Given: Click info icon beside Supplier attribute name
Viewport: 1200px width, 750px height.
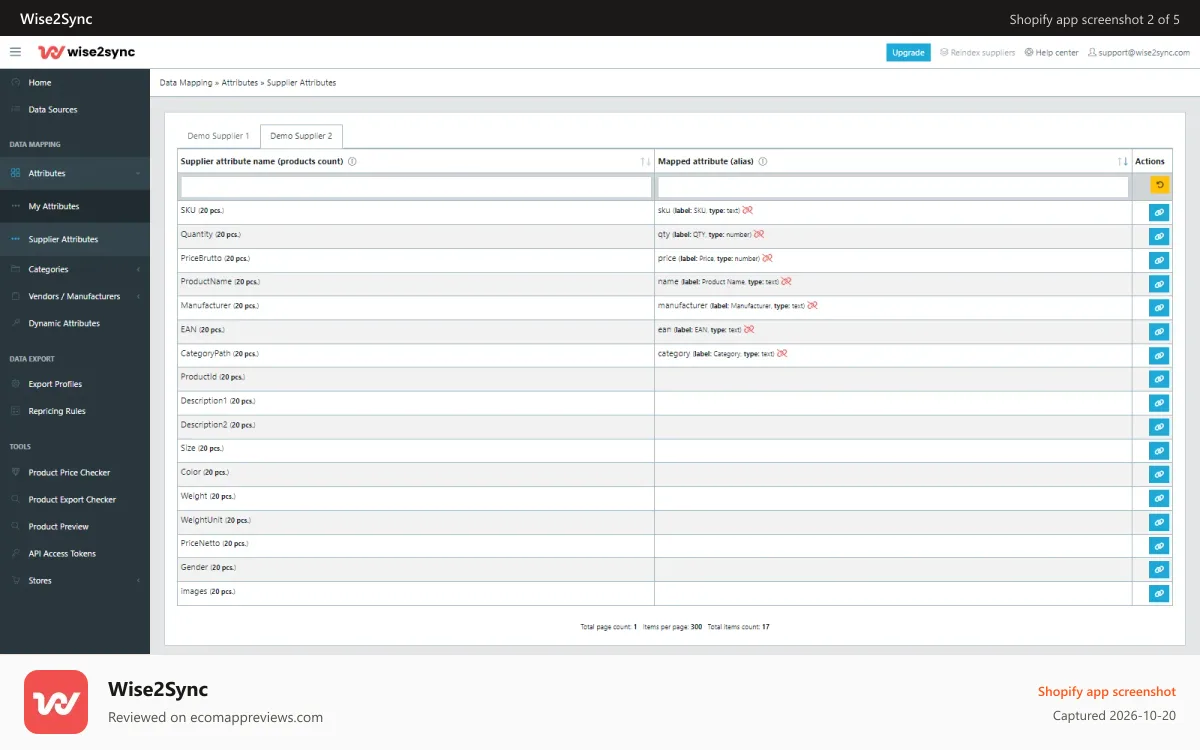Looking at the screenshot, I should pos(352,161).
